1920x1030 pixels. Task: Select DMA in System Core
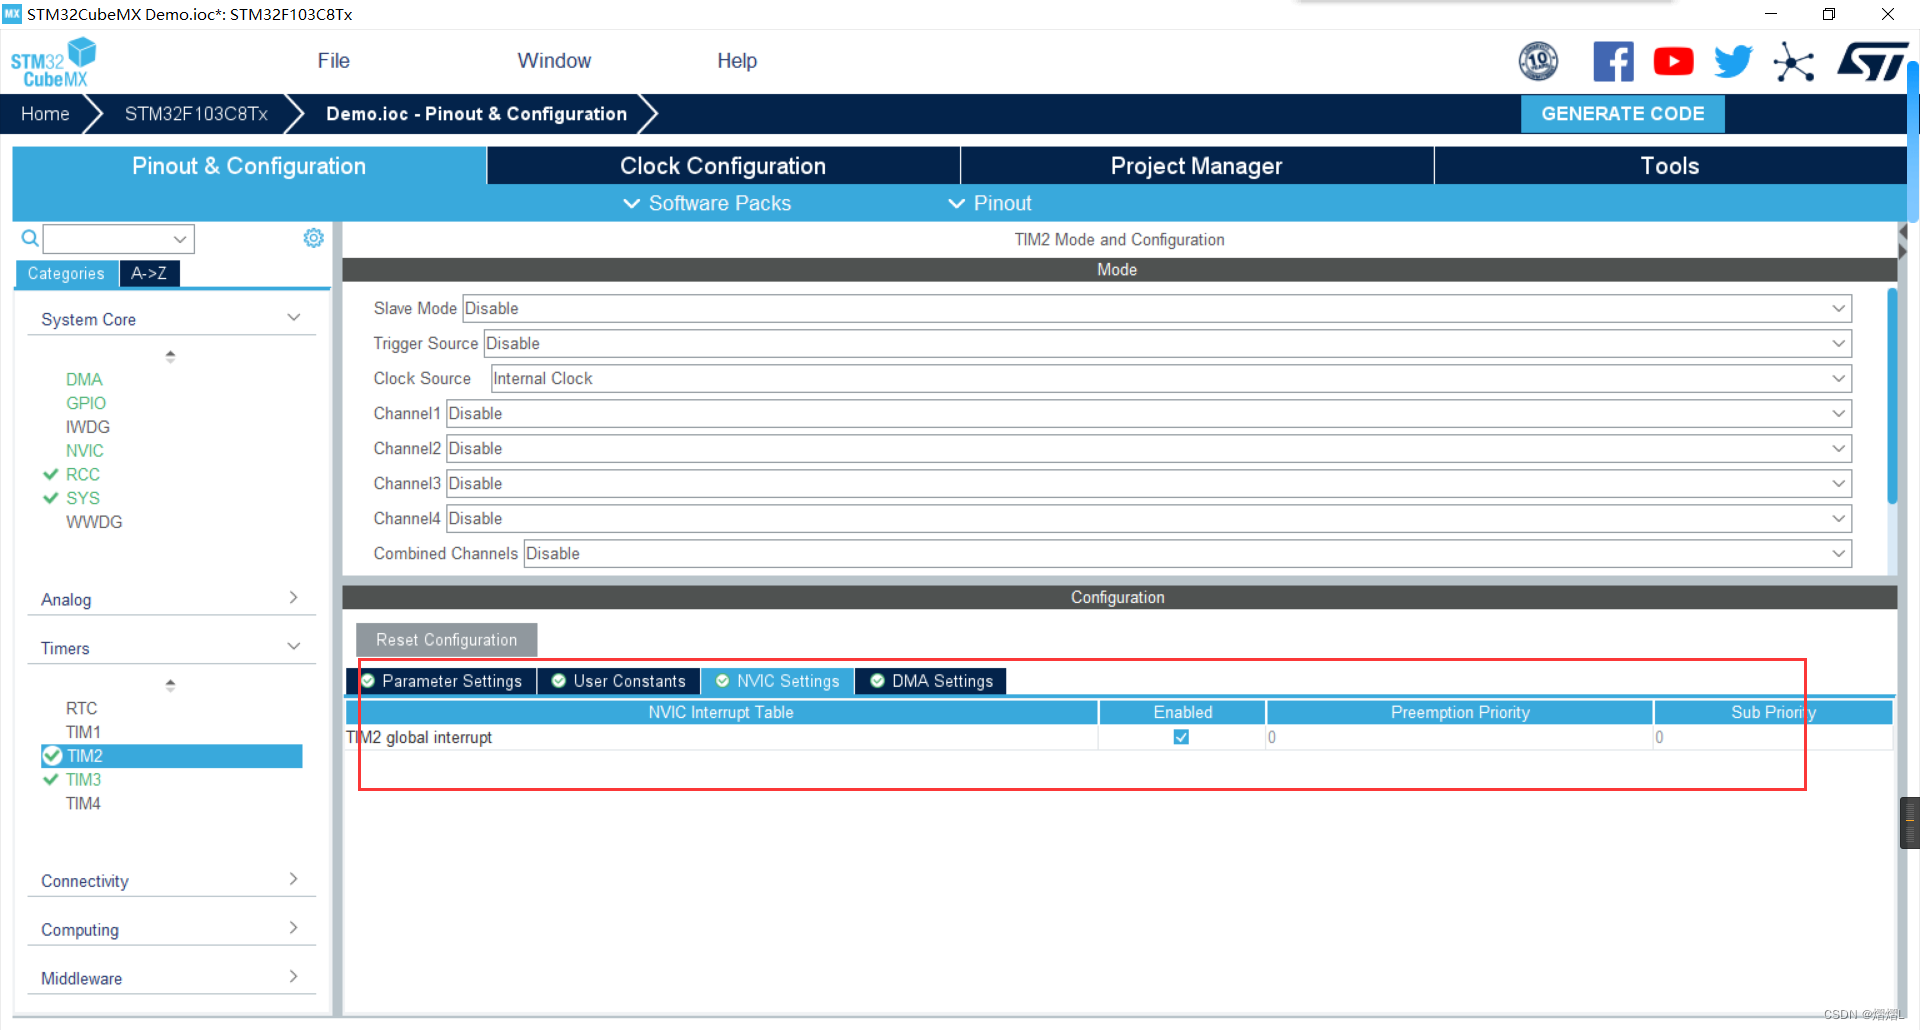[x=84, y=379]
